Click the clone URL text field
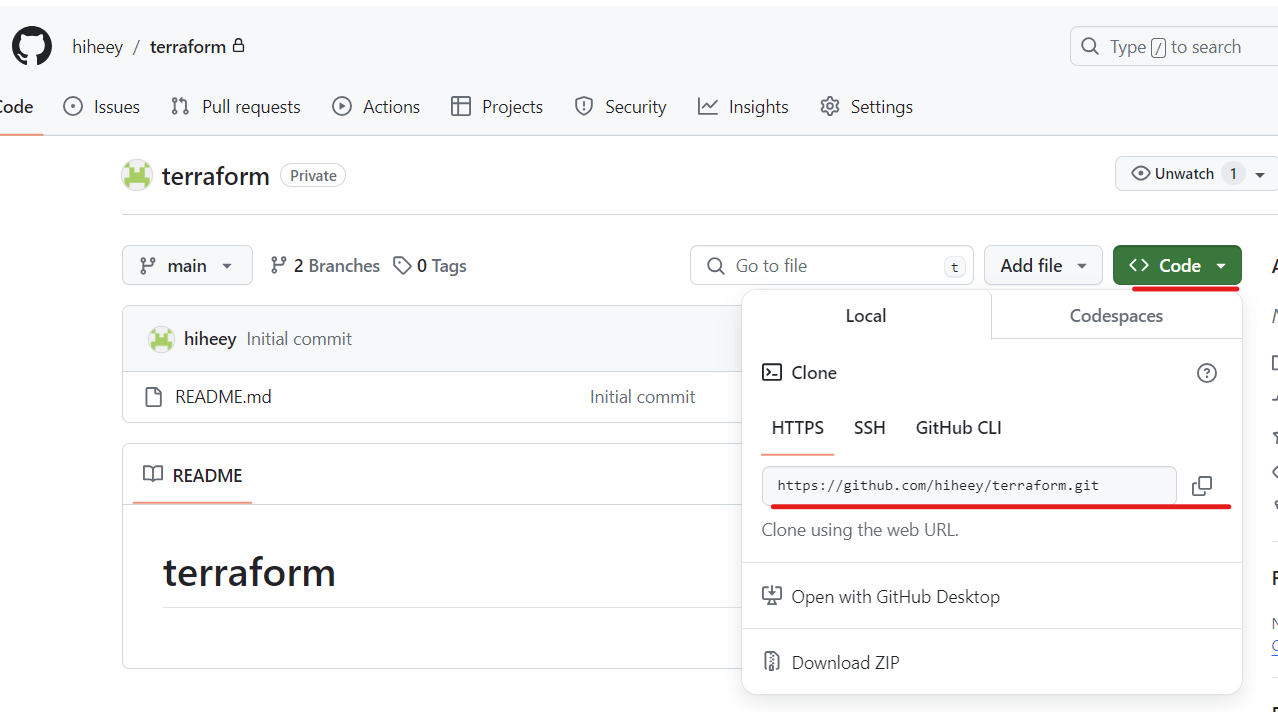The width and height of the screenshot is (1278, 712). click(969, 485)
